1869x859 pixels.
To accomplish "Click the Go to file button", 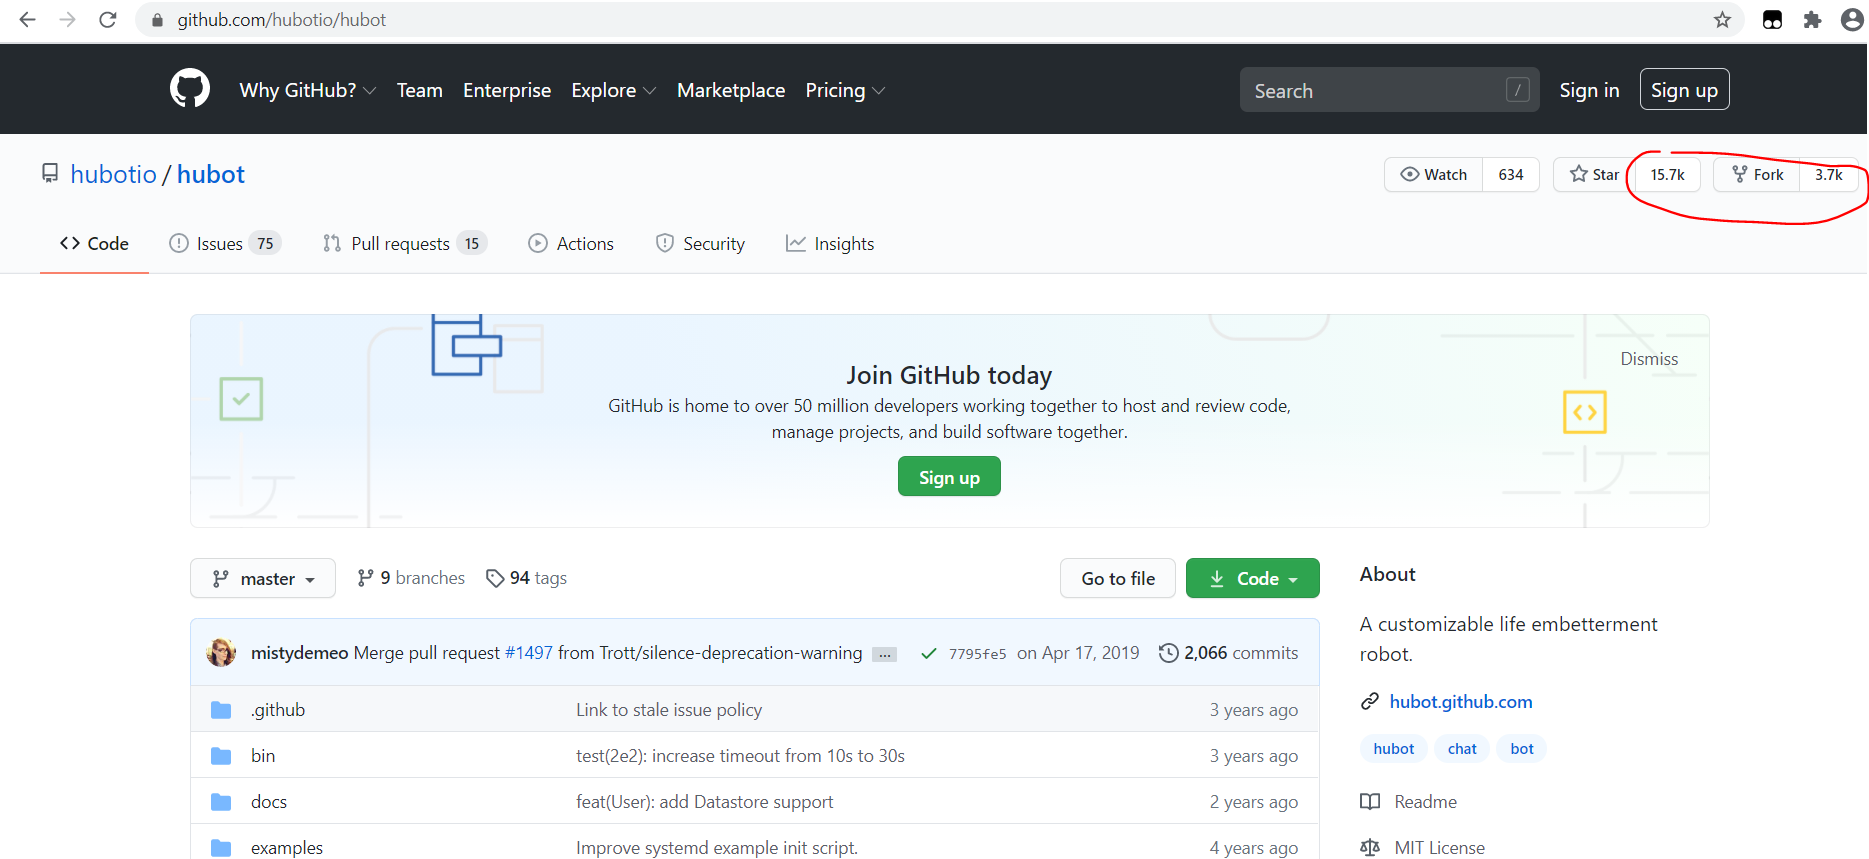I will (1118, 578).
